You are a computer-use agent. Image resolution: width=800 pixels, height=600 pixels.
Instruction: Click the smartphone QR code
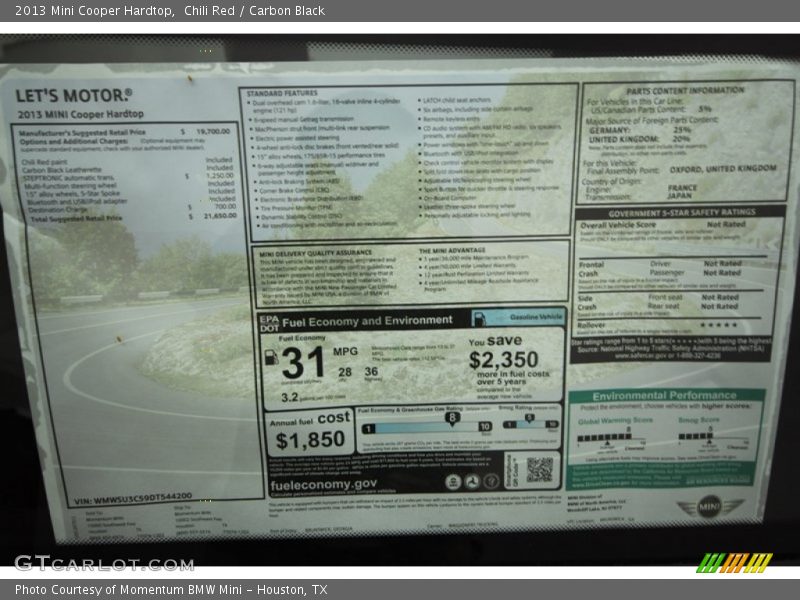[x=539, y=469]
